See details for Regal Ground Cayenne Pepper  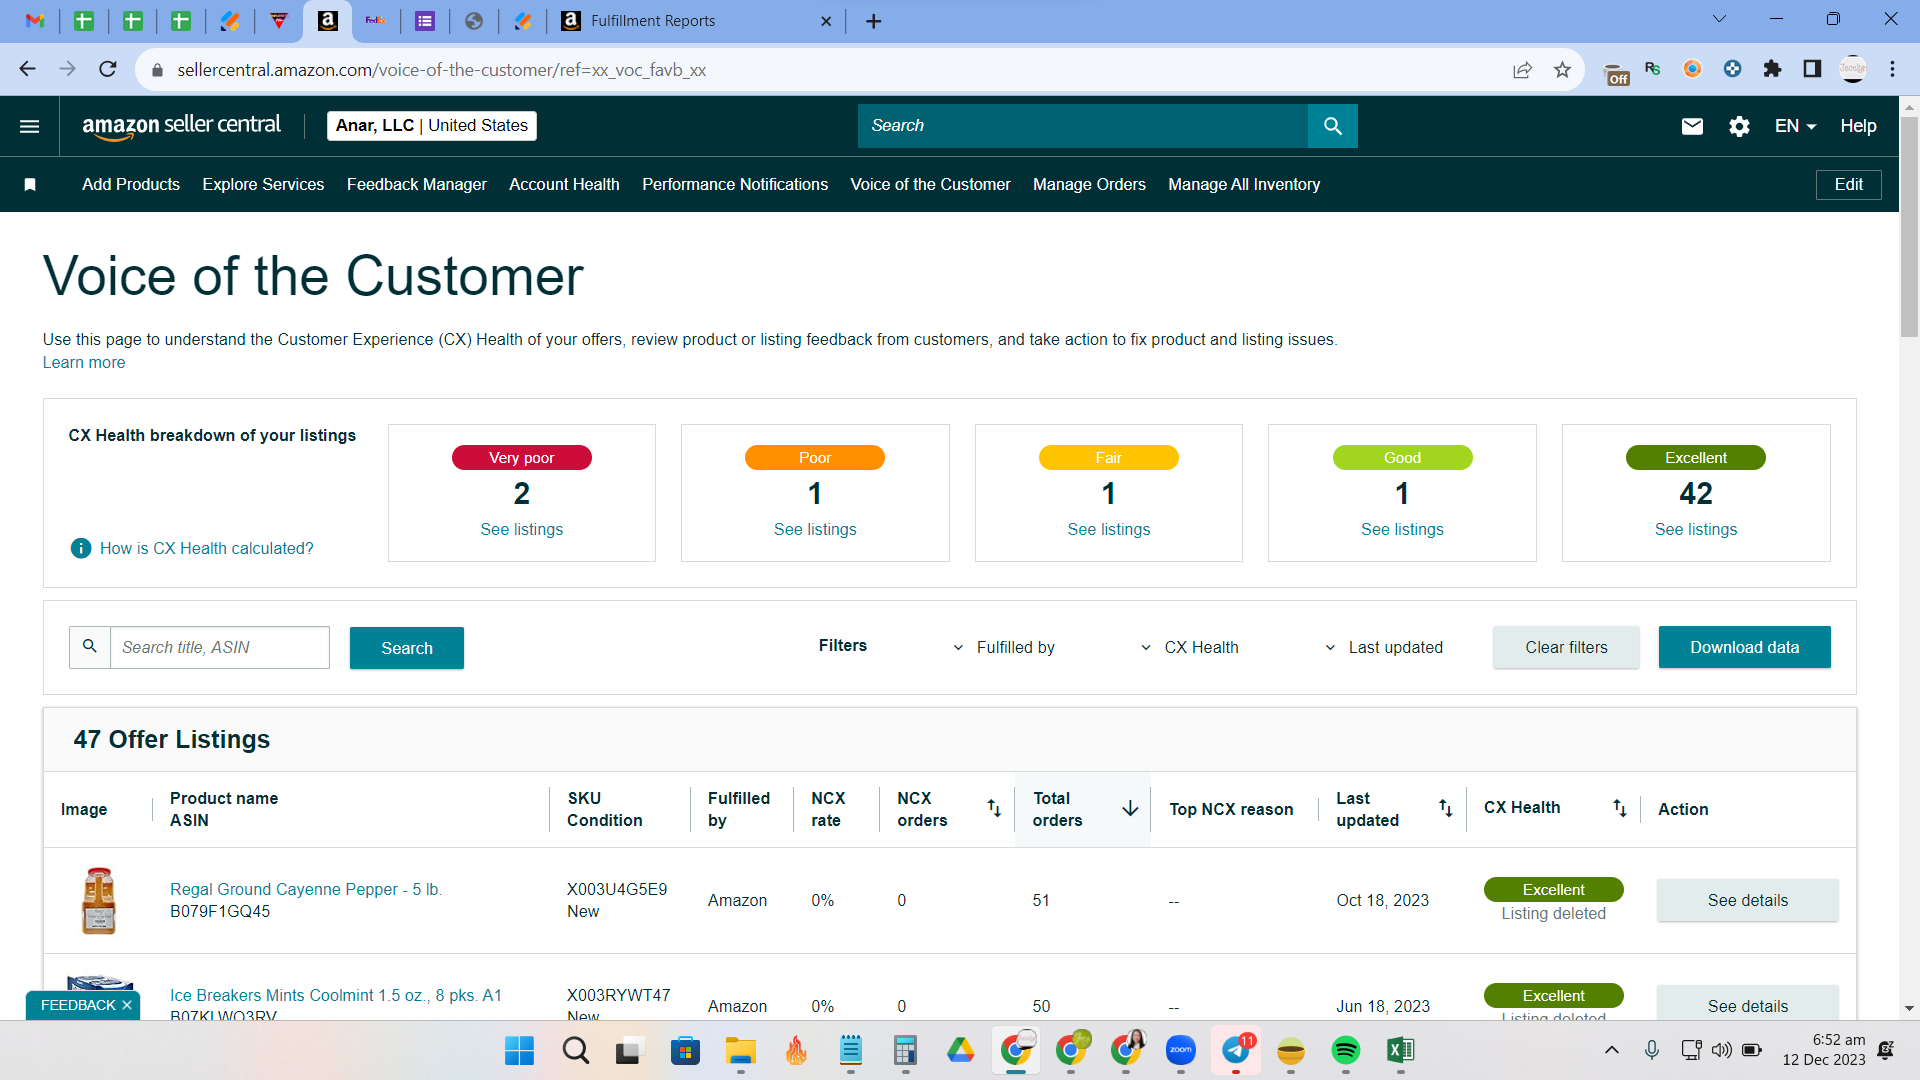[1747, 900]
